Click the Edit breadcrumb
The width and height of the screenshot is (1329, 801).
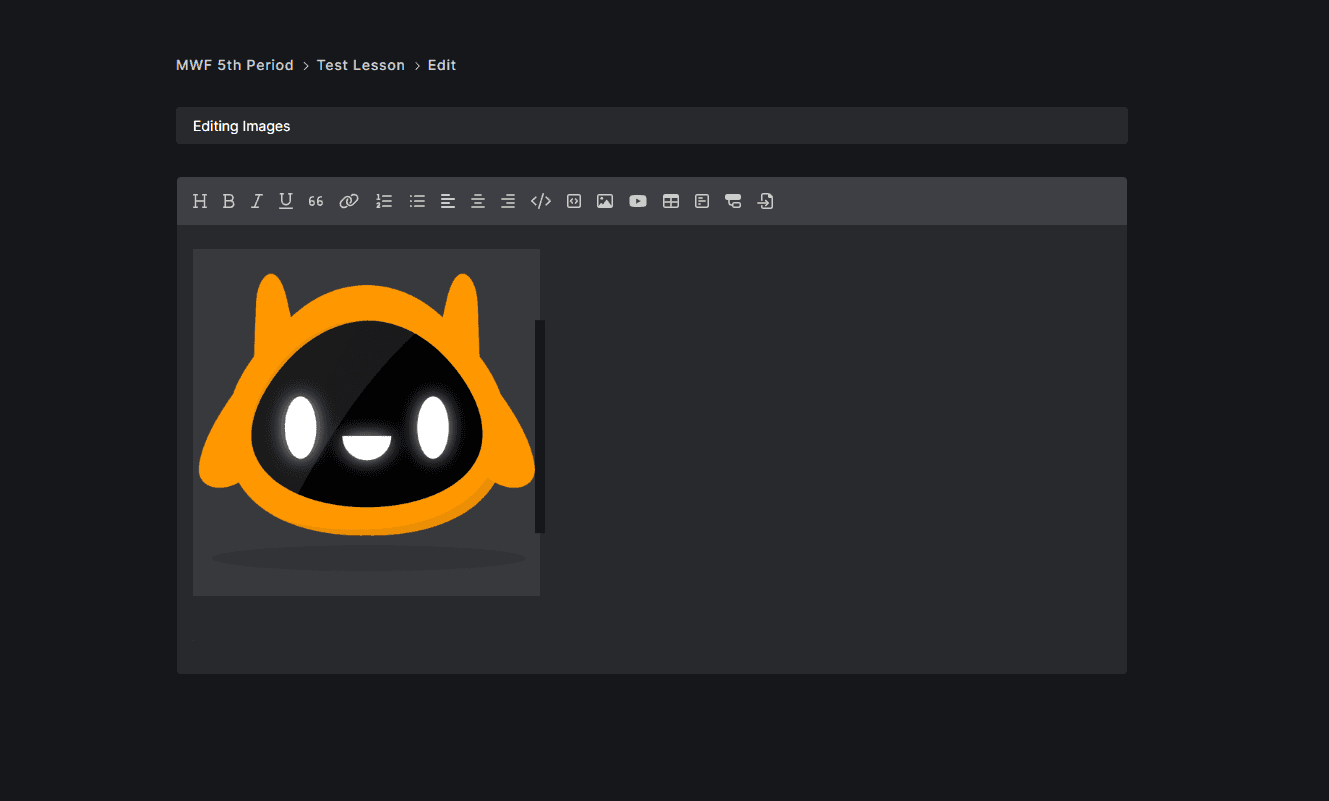pos(442,65)
